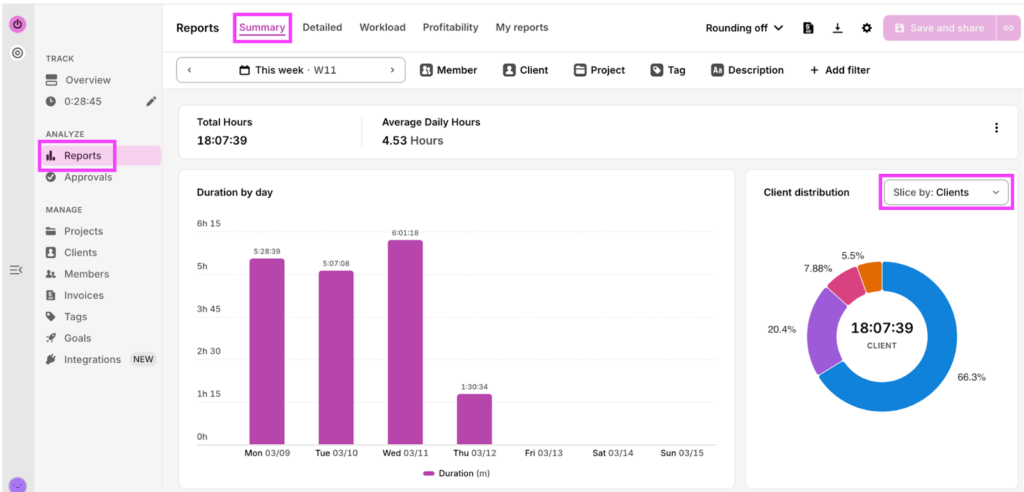Click the link icon beside Save and share
This screenshot has width=1024, height=492.
[x=1008, y=28]
